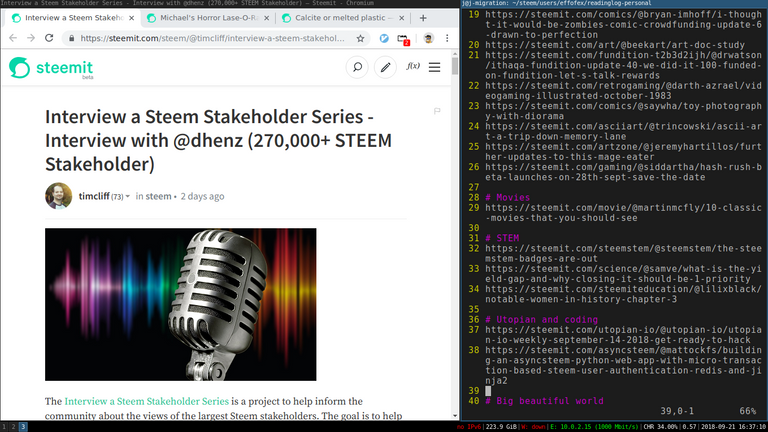Follow the Interview a Steem Stakeholder Series link
Screen dimensions: 768x432
point(146,401)
